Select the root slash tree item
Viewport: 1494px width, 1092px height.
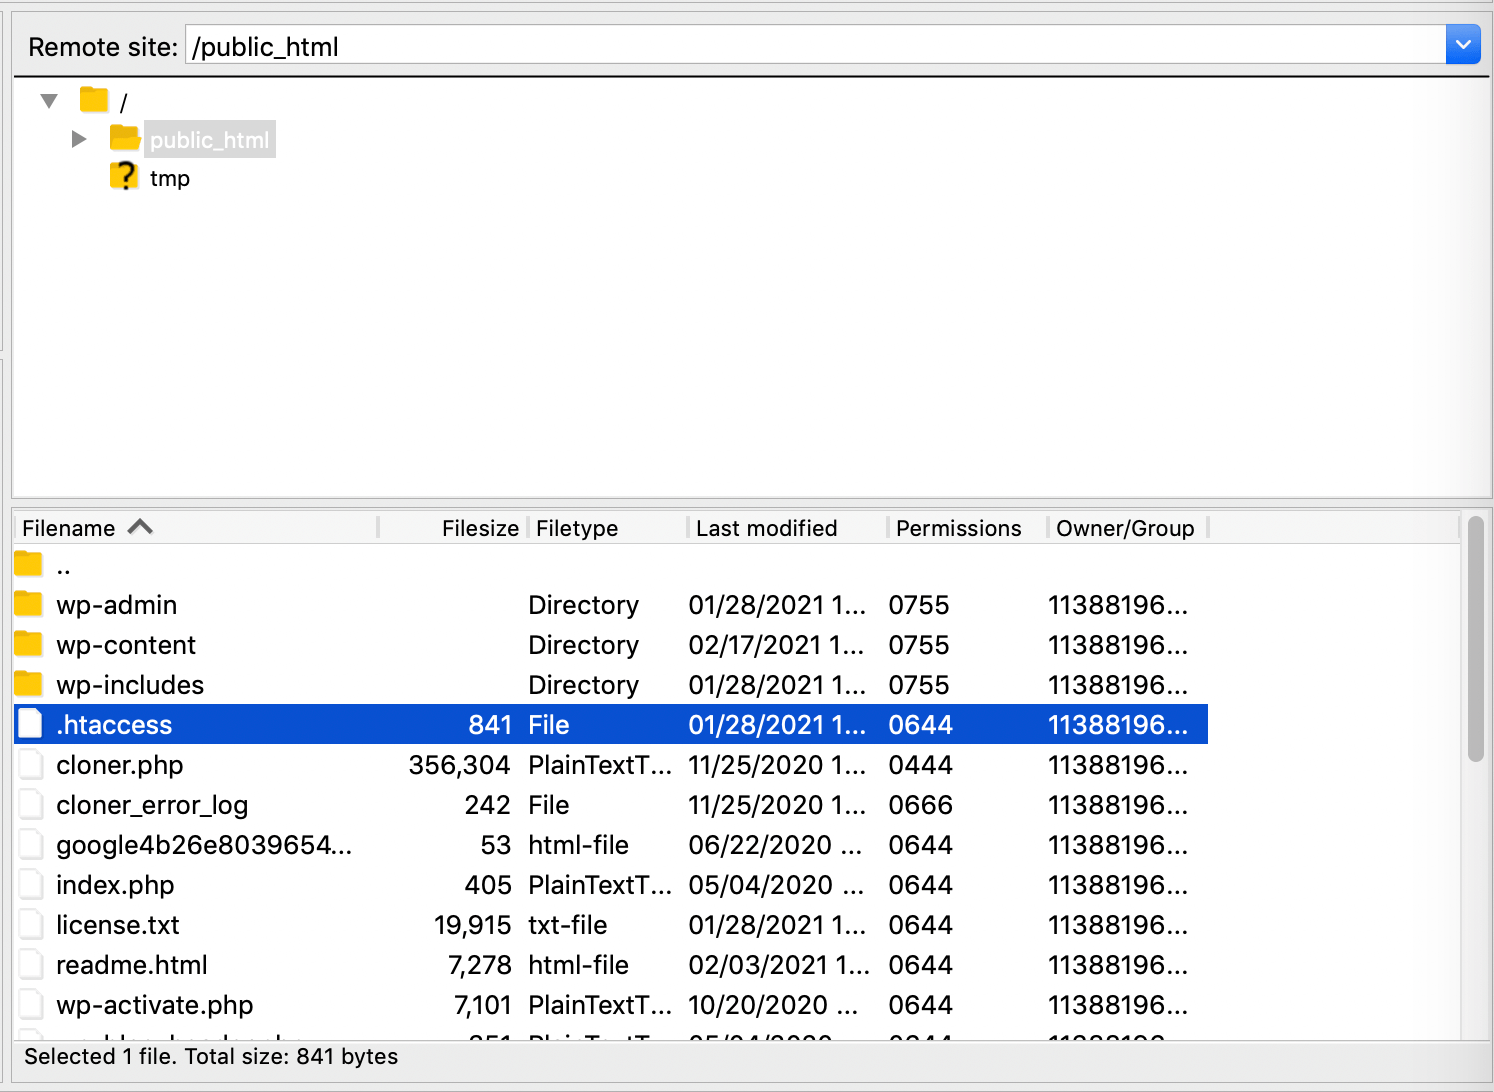coord(123,103)
